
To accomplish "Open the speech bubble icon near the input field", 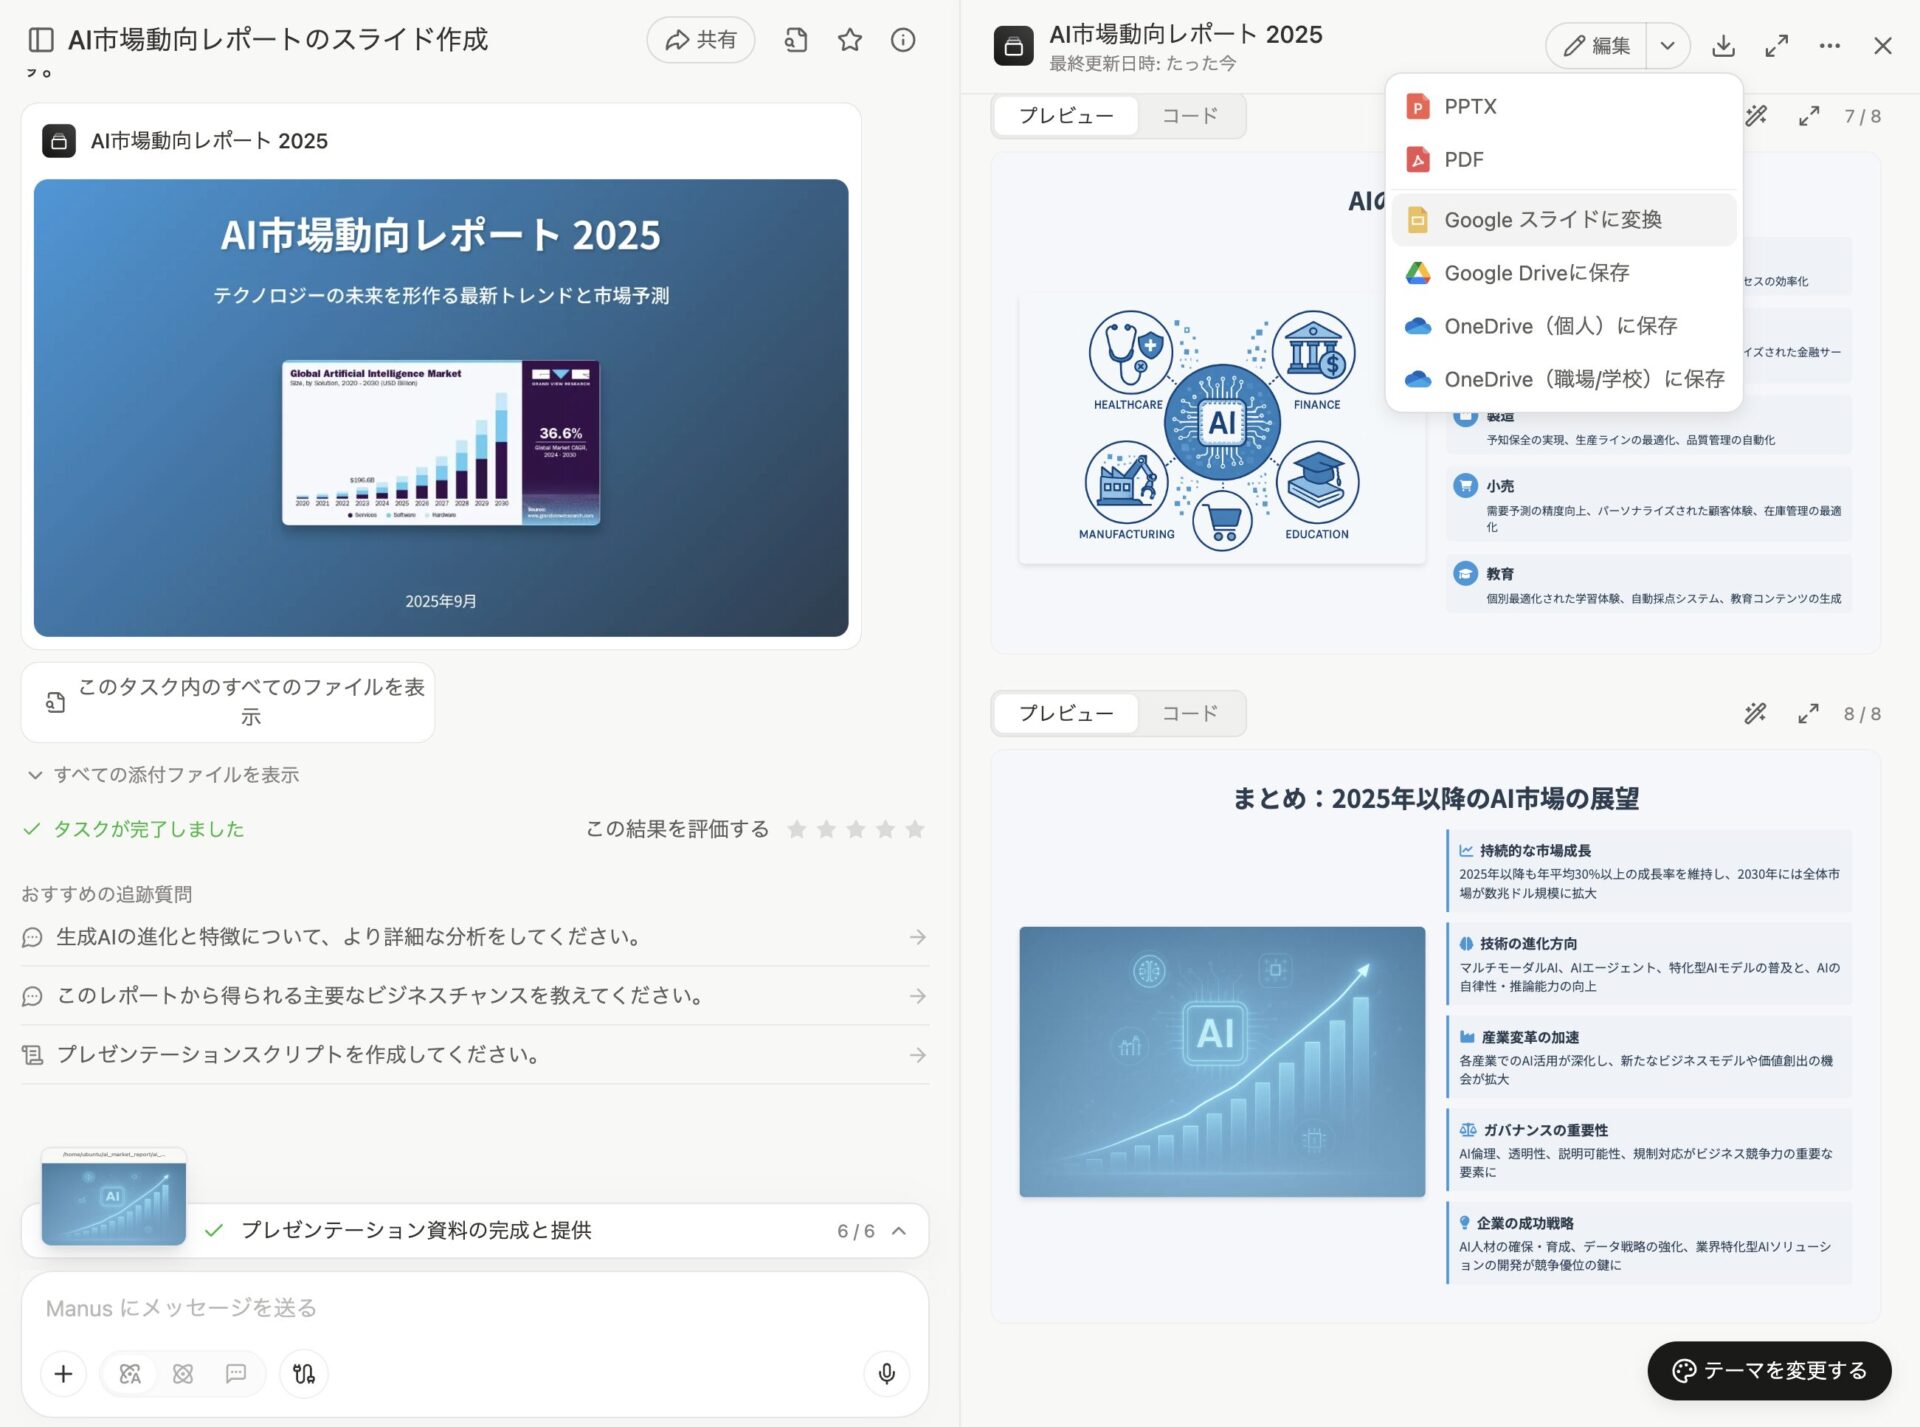I will coord(236,1373).
